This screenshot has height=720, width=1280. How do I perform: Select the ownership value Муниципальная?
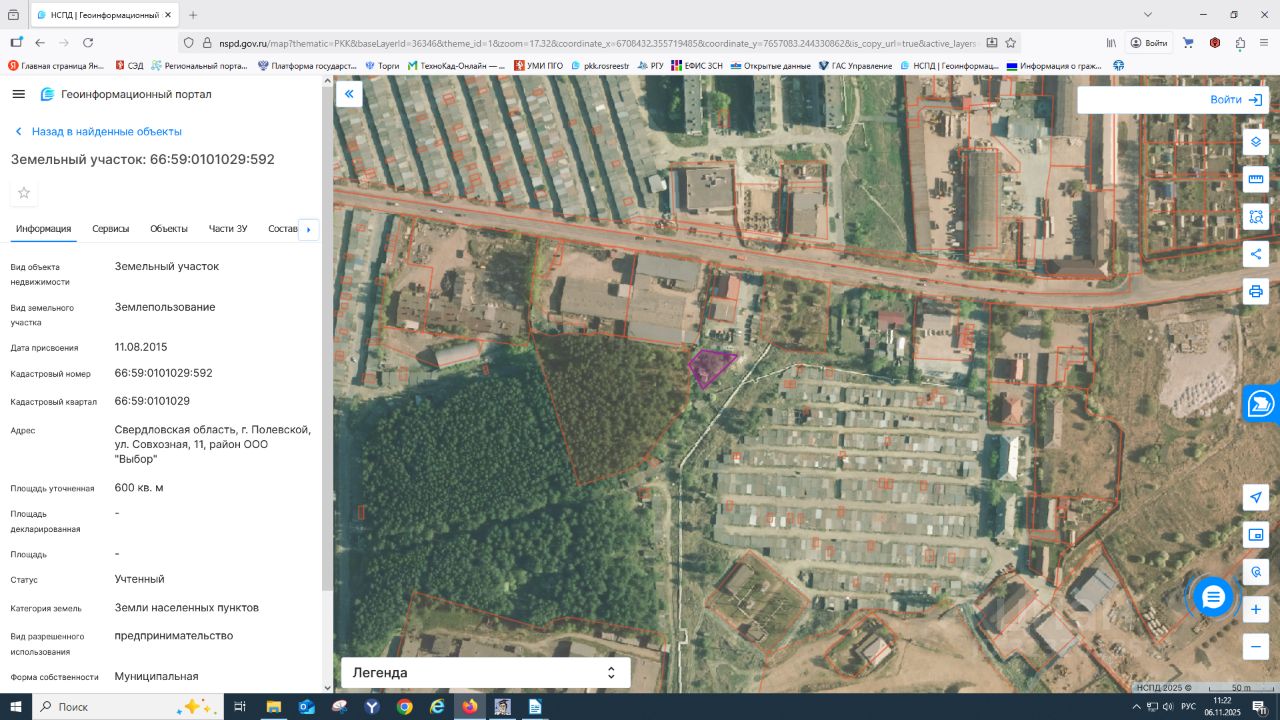coord(157,676)
